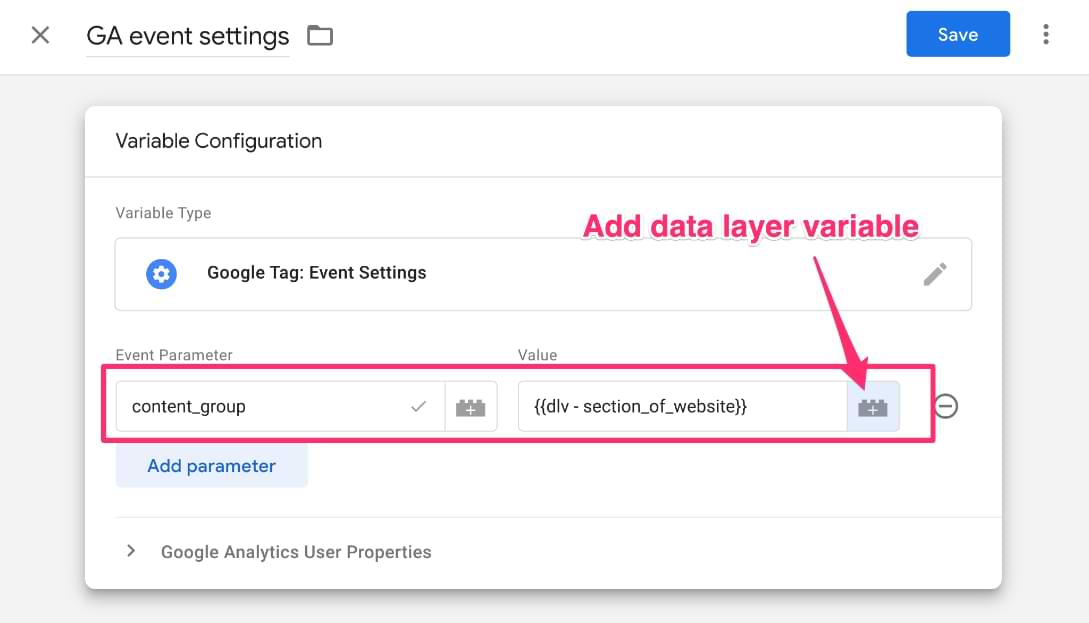Click the folder icon beside variable name

(320, 35)
